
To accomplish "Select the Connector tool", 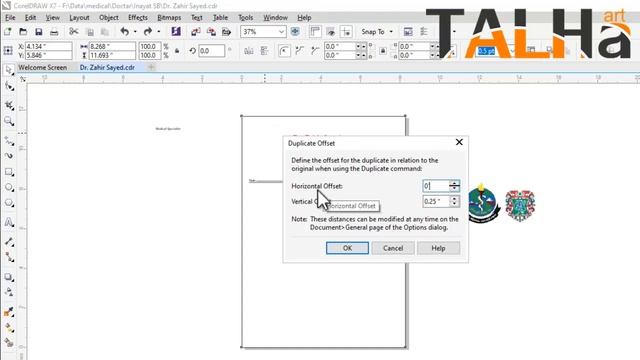I will (9, 257).
